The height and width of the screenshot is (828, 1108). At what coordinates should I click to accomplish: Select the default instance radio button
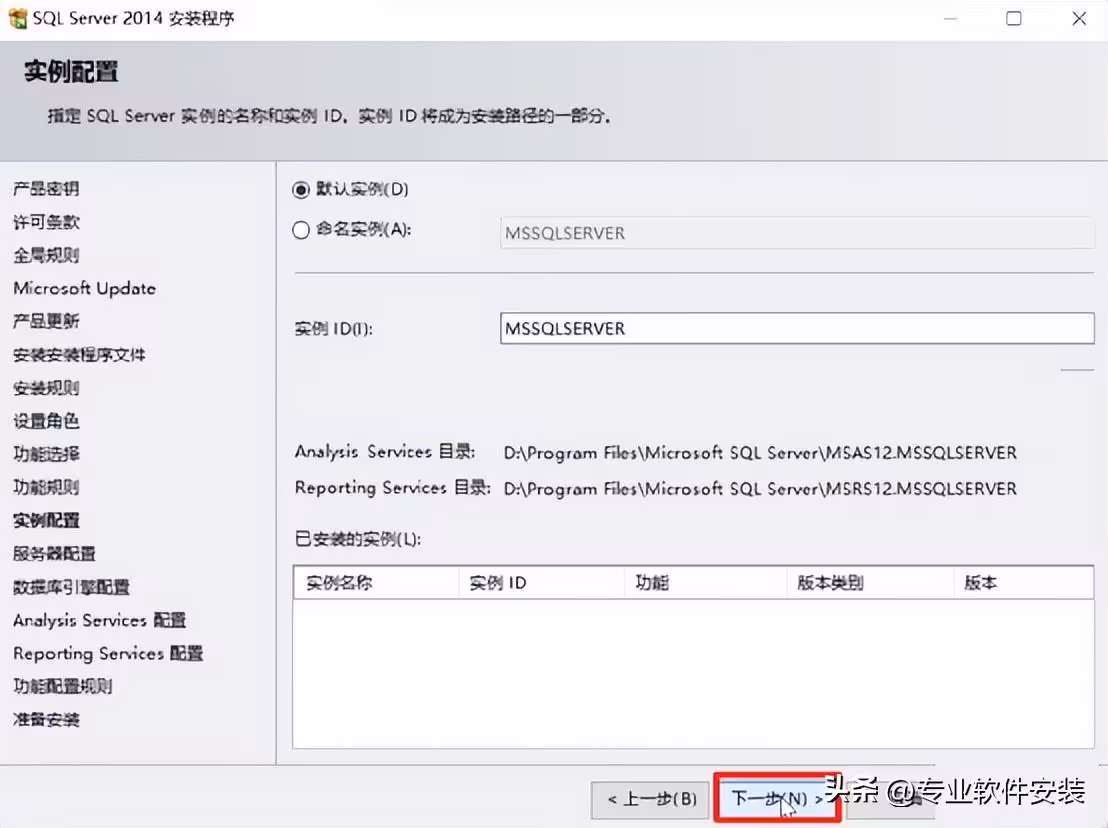tap(301, 190)
